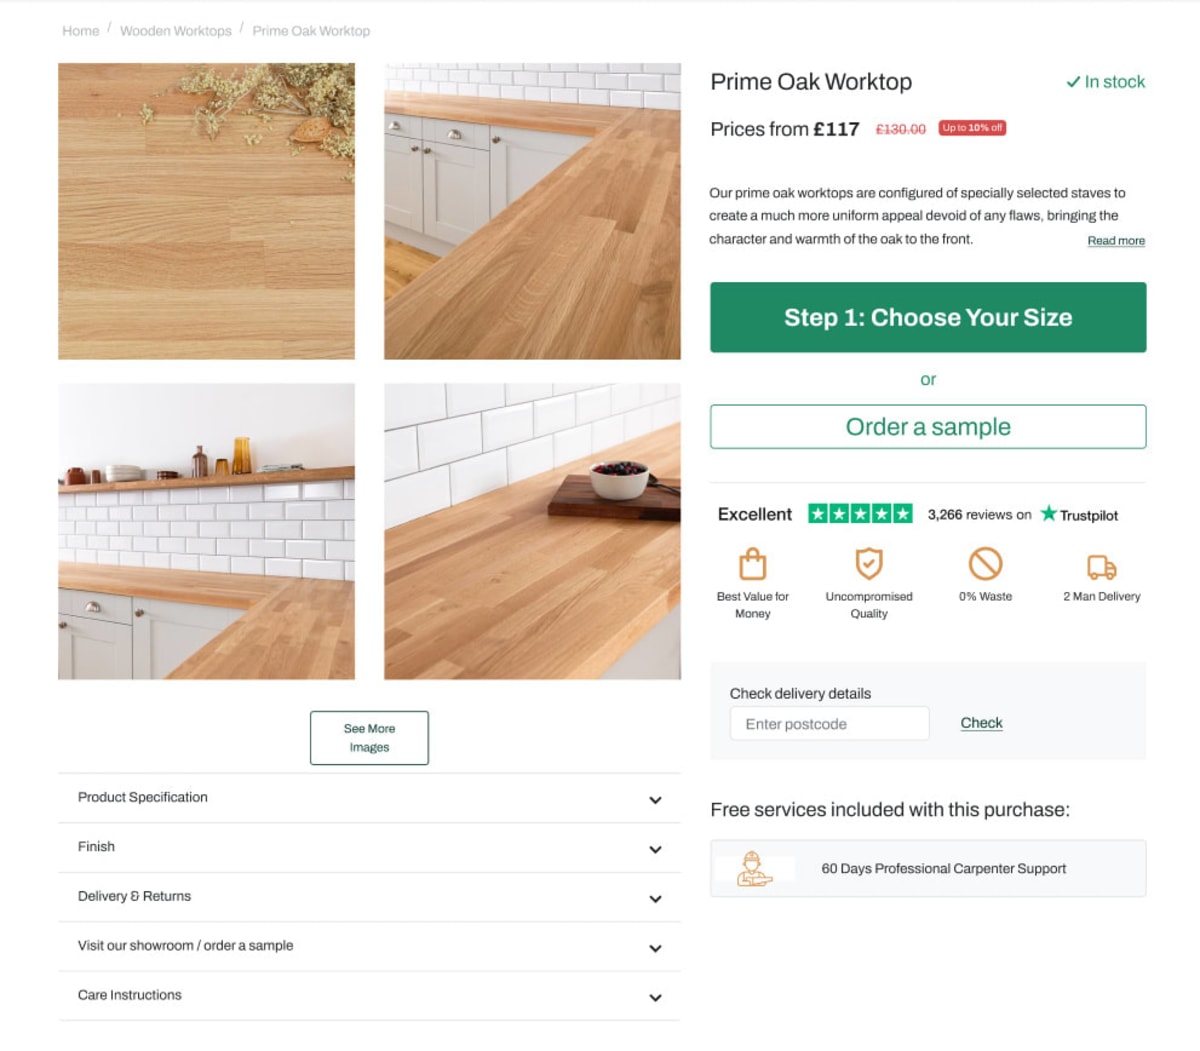Image resolution: width=1200 pixels, height=1051 pixels.
Task: Expand Delivery & Returns details
Action: click(369, 897)
